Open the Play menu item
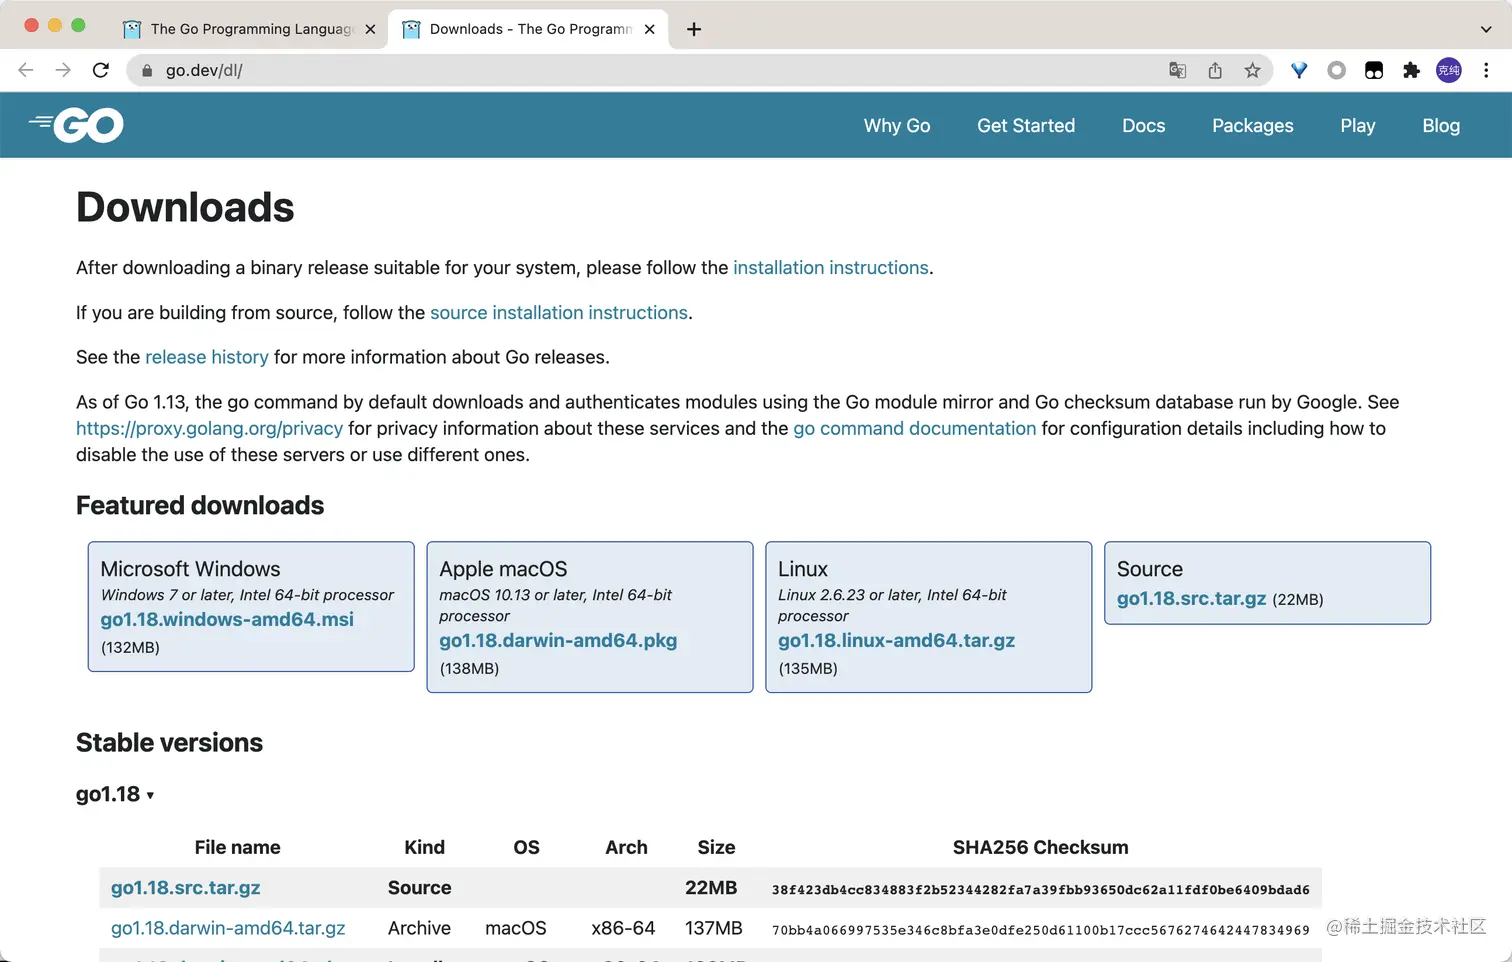Viewport: 1512px width, 962px height. pos(1358,125)
